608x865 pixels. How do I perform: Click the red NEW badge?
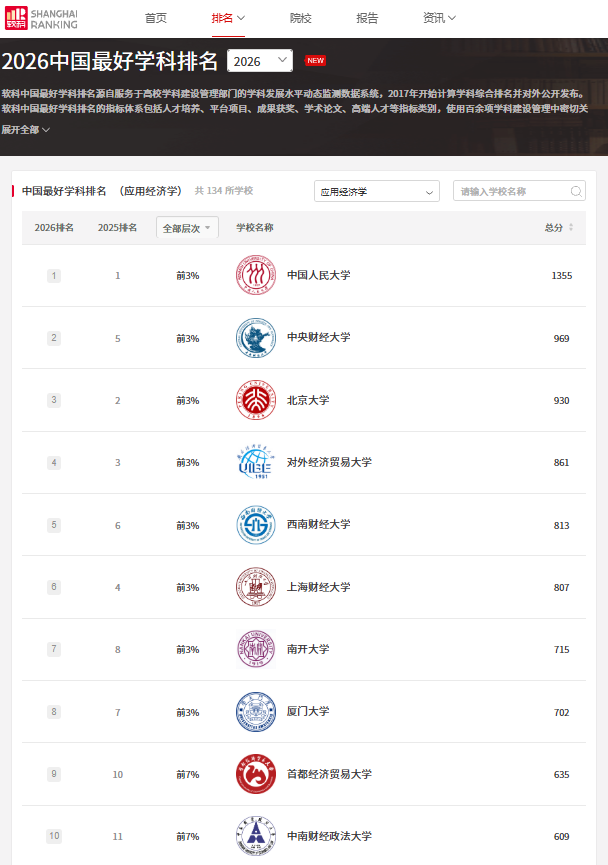(x=316, y=61)
